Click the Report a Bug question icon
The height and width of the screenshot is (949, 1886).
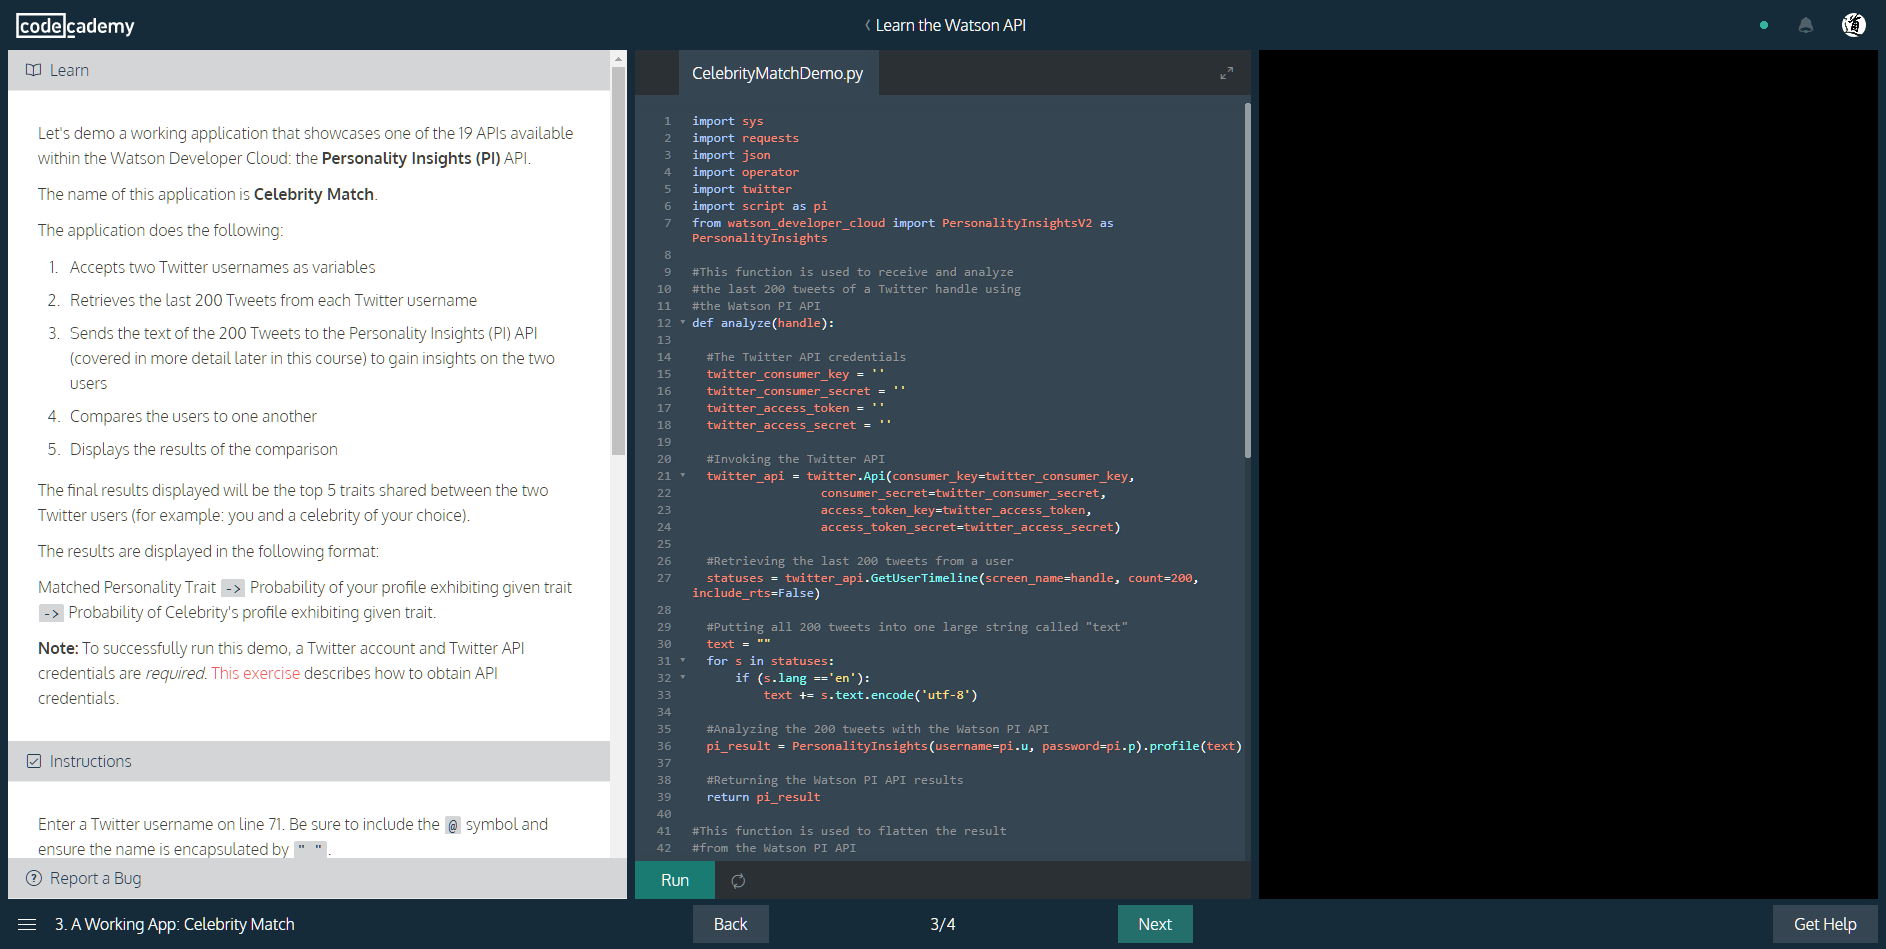pyautogui.click(x=34, y=878)
